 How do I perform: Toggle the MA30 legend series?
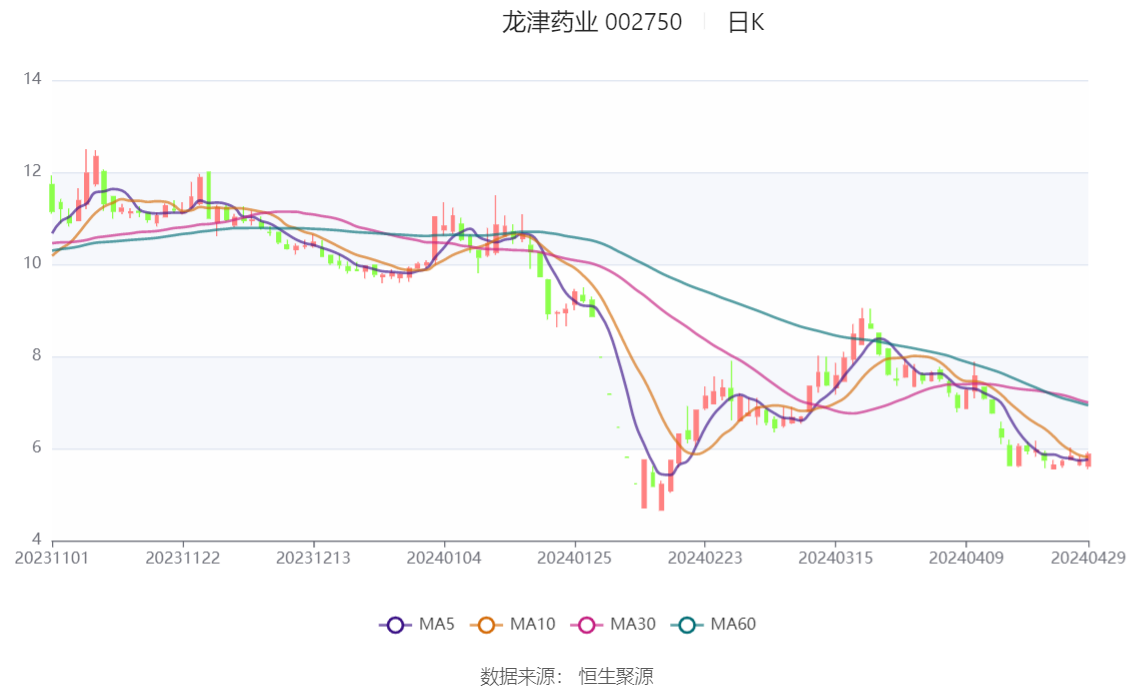pyautogui.click(x=613, y=624)
